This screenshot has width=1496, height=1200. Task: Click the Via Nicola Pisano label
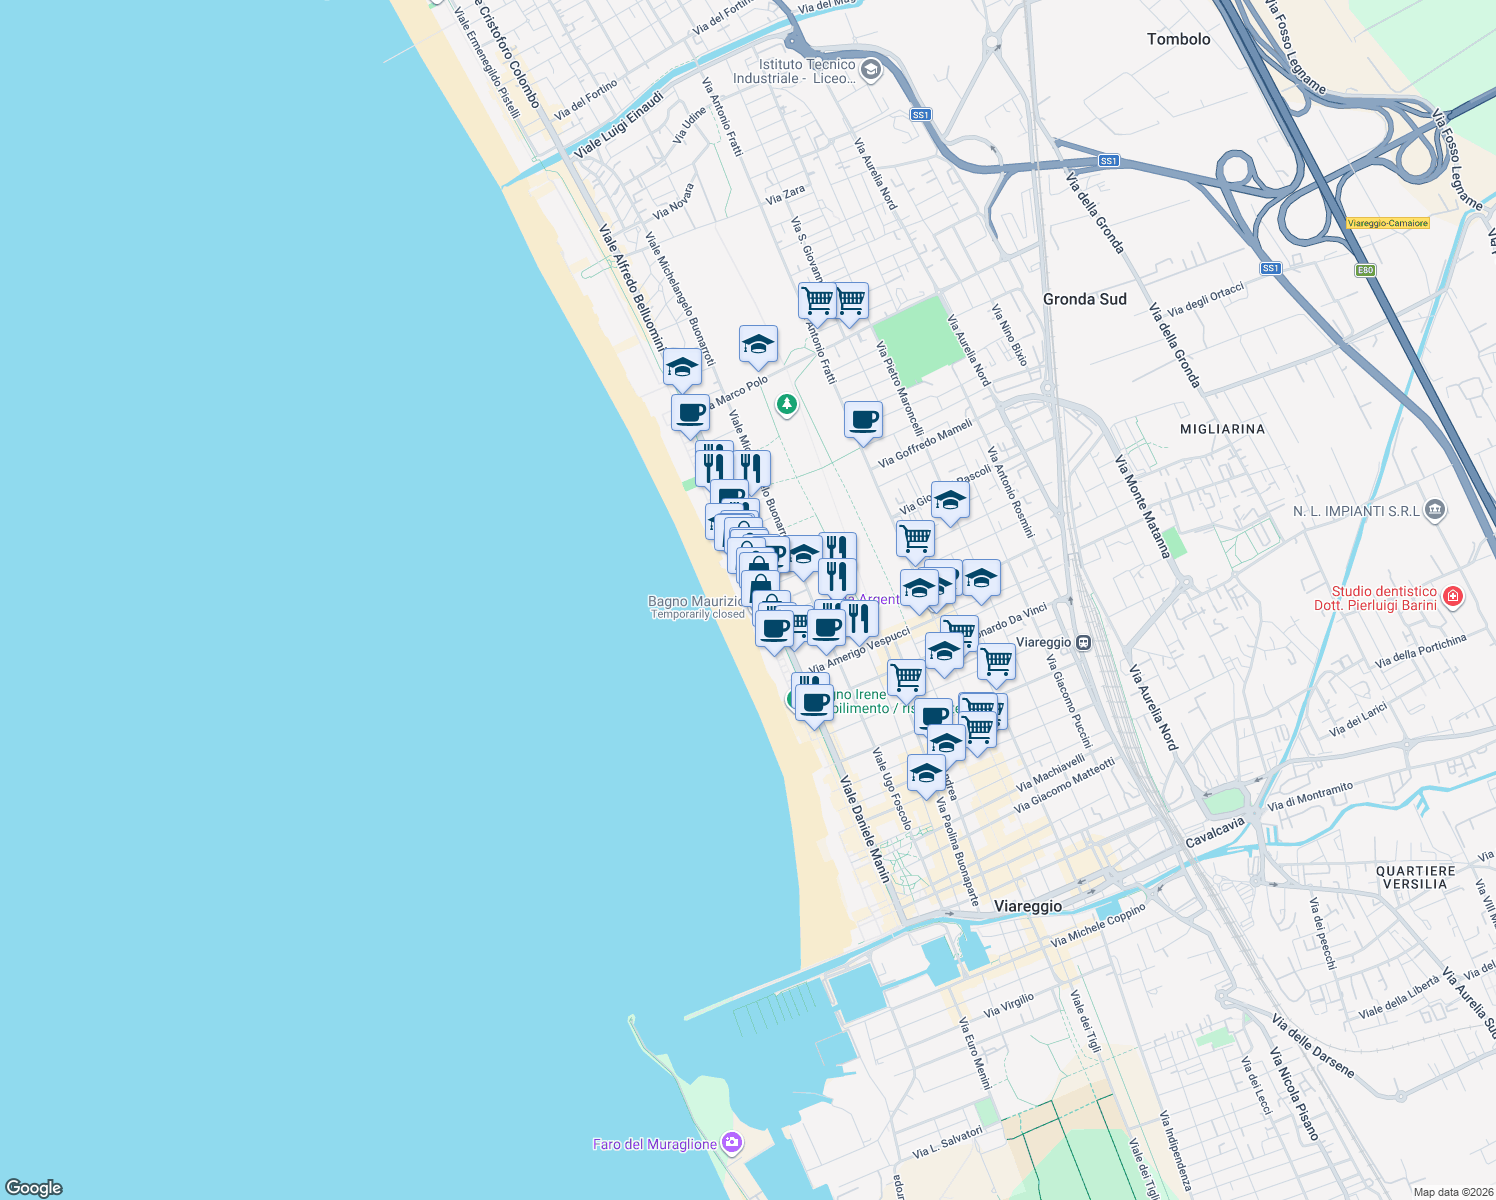pos(1295,1095)
